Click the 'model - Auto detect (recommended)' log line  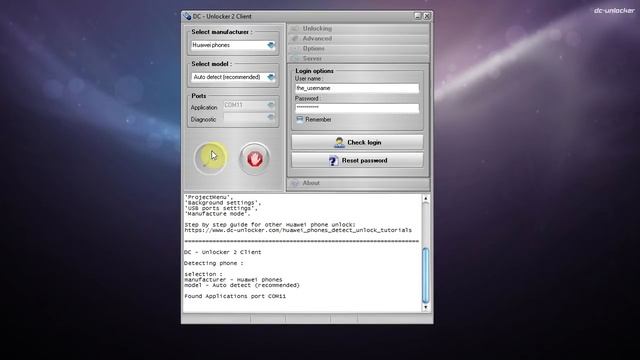click(x=242, y=285)
